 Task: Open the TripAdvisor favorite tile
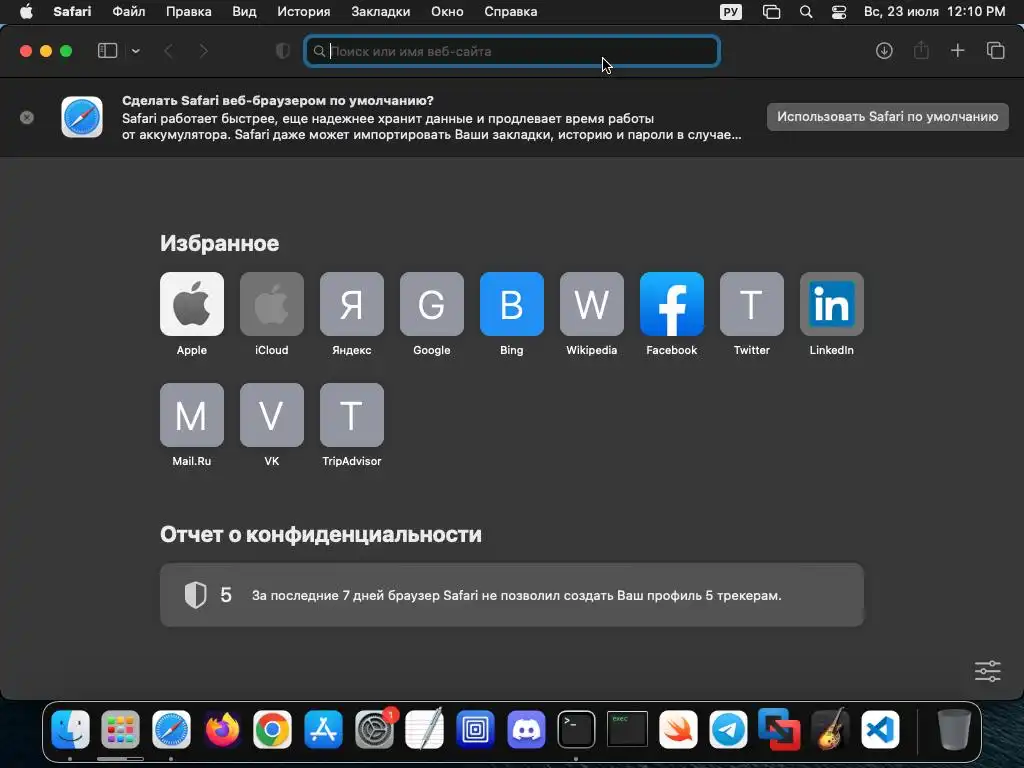[x=351, y=415]
